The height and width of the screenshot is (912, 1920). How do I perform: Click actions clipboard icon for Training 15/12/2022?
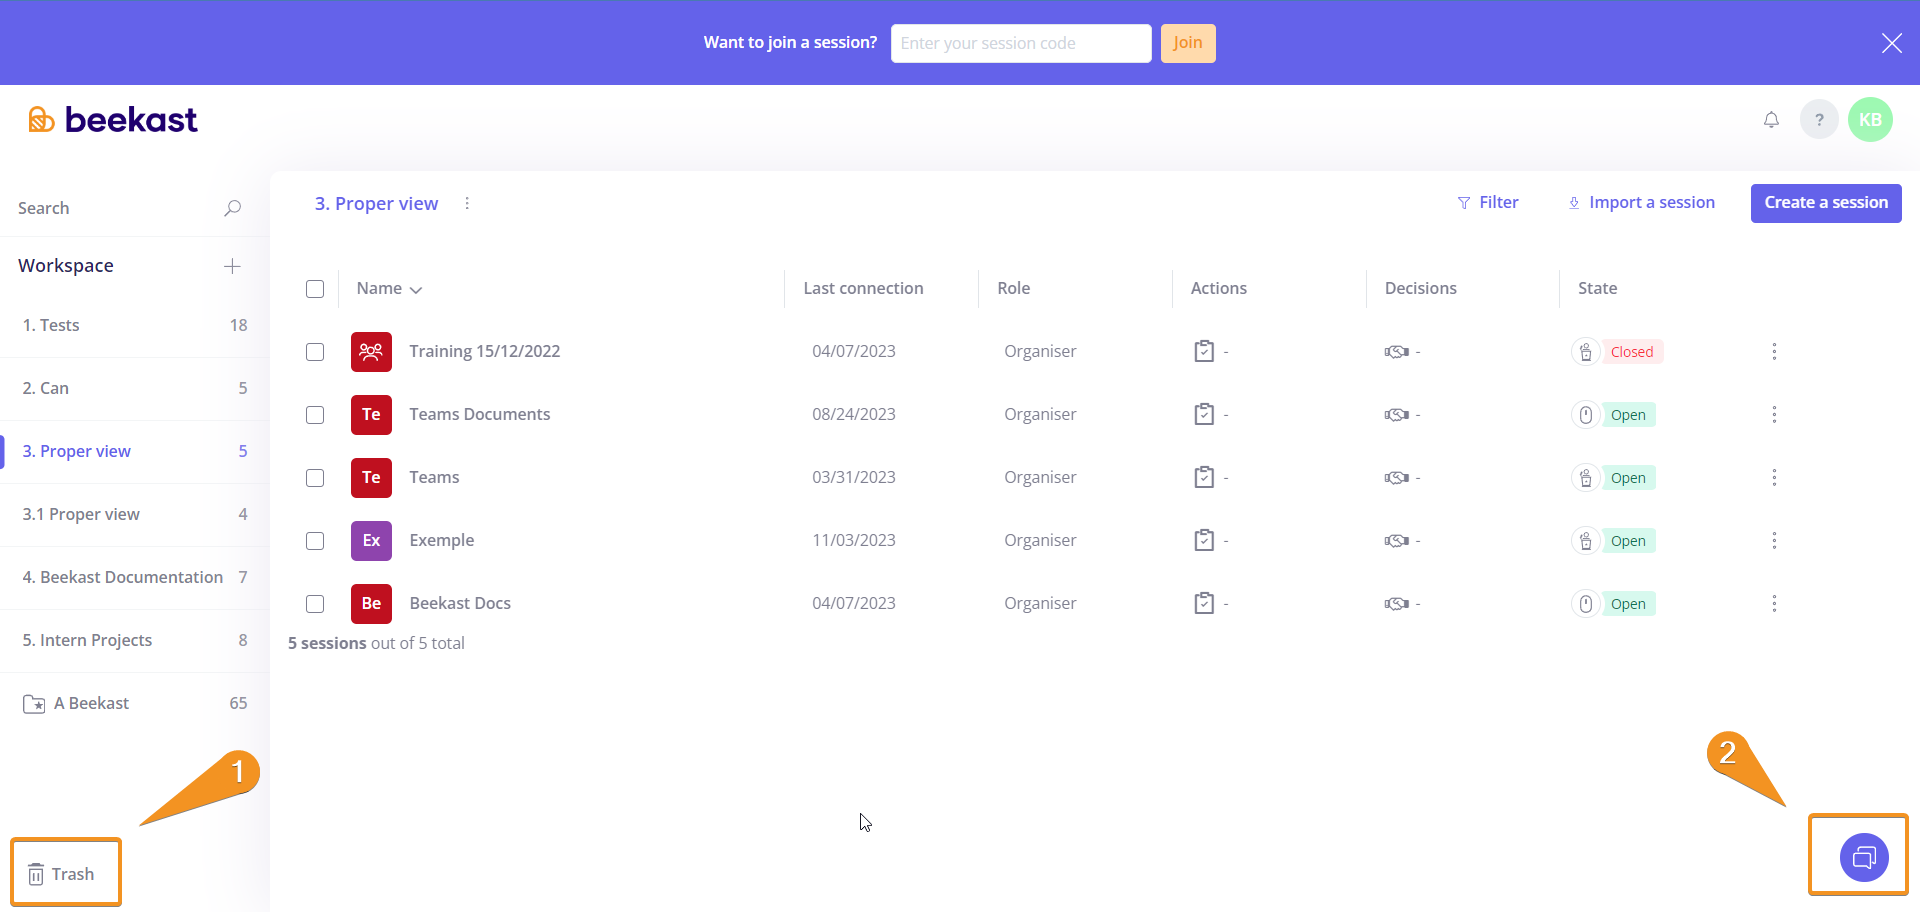(1204, 351)
